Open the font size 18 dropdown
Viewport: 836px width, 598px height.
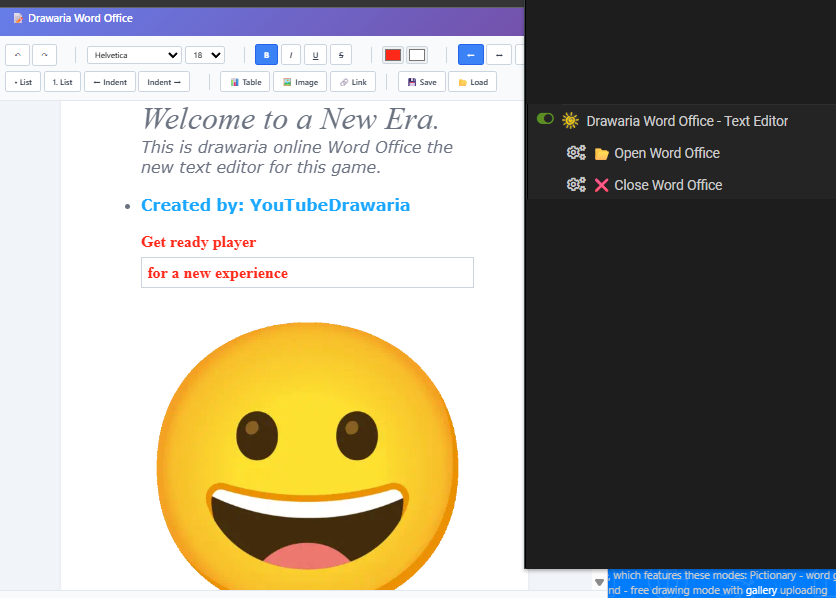point(205,55)
